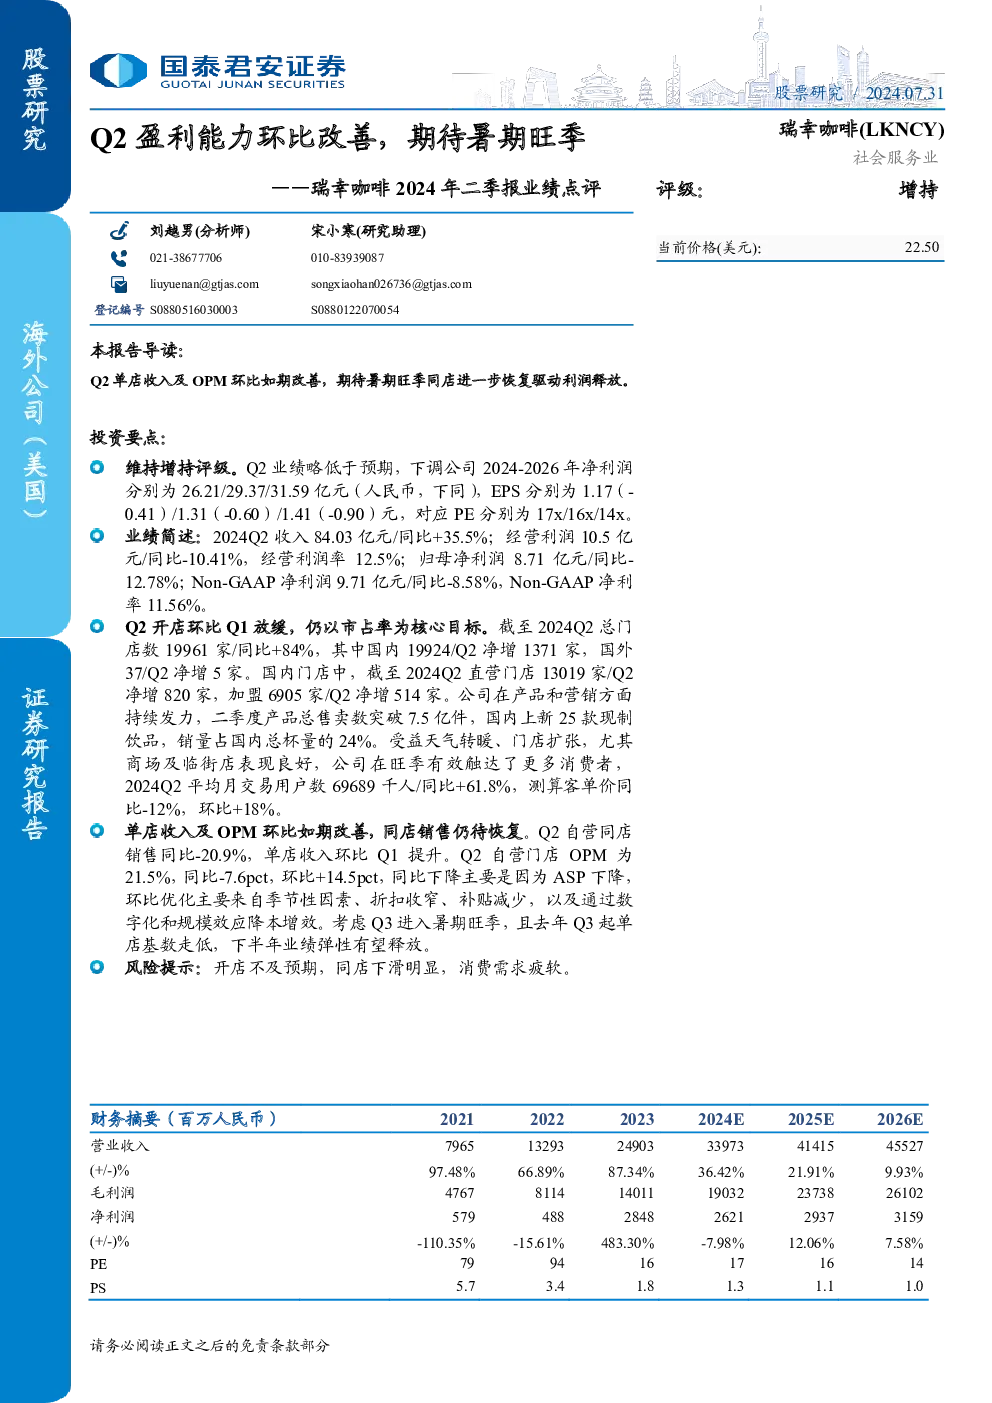Click the 本报告导读 heading
The height and width of the screenshot is (1403, 992).
(137, 350)
